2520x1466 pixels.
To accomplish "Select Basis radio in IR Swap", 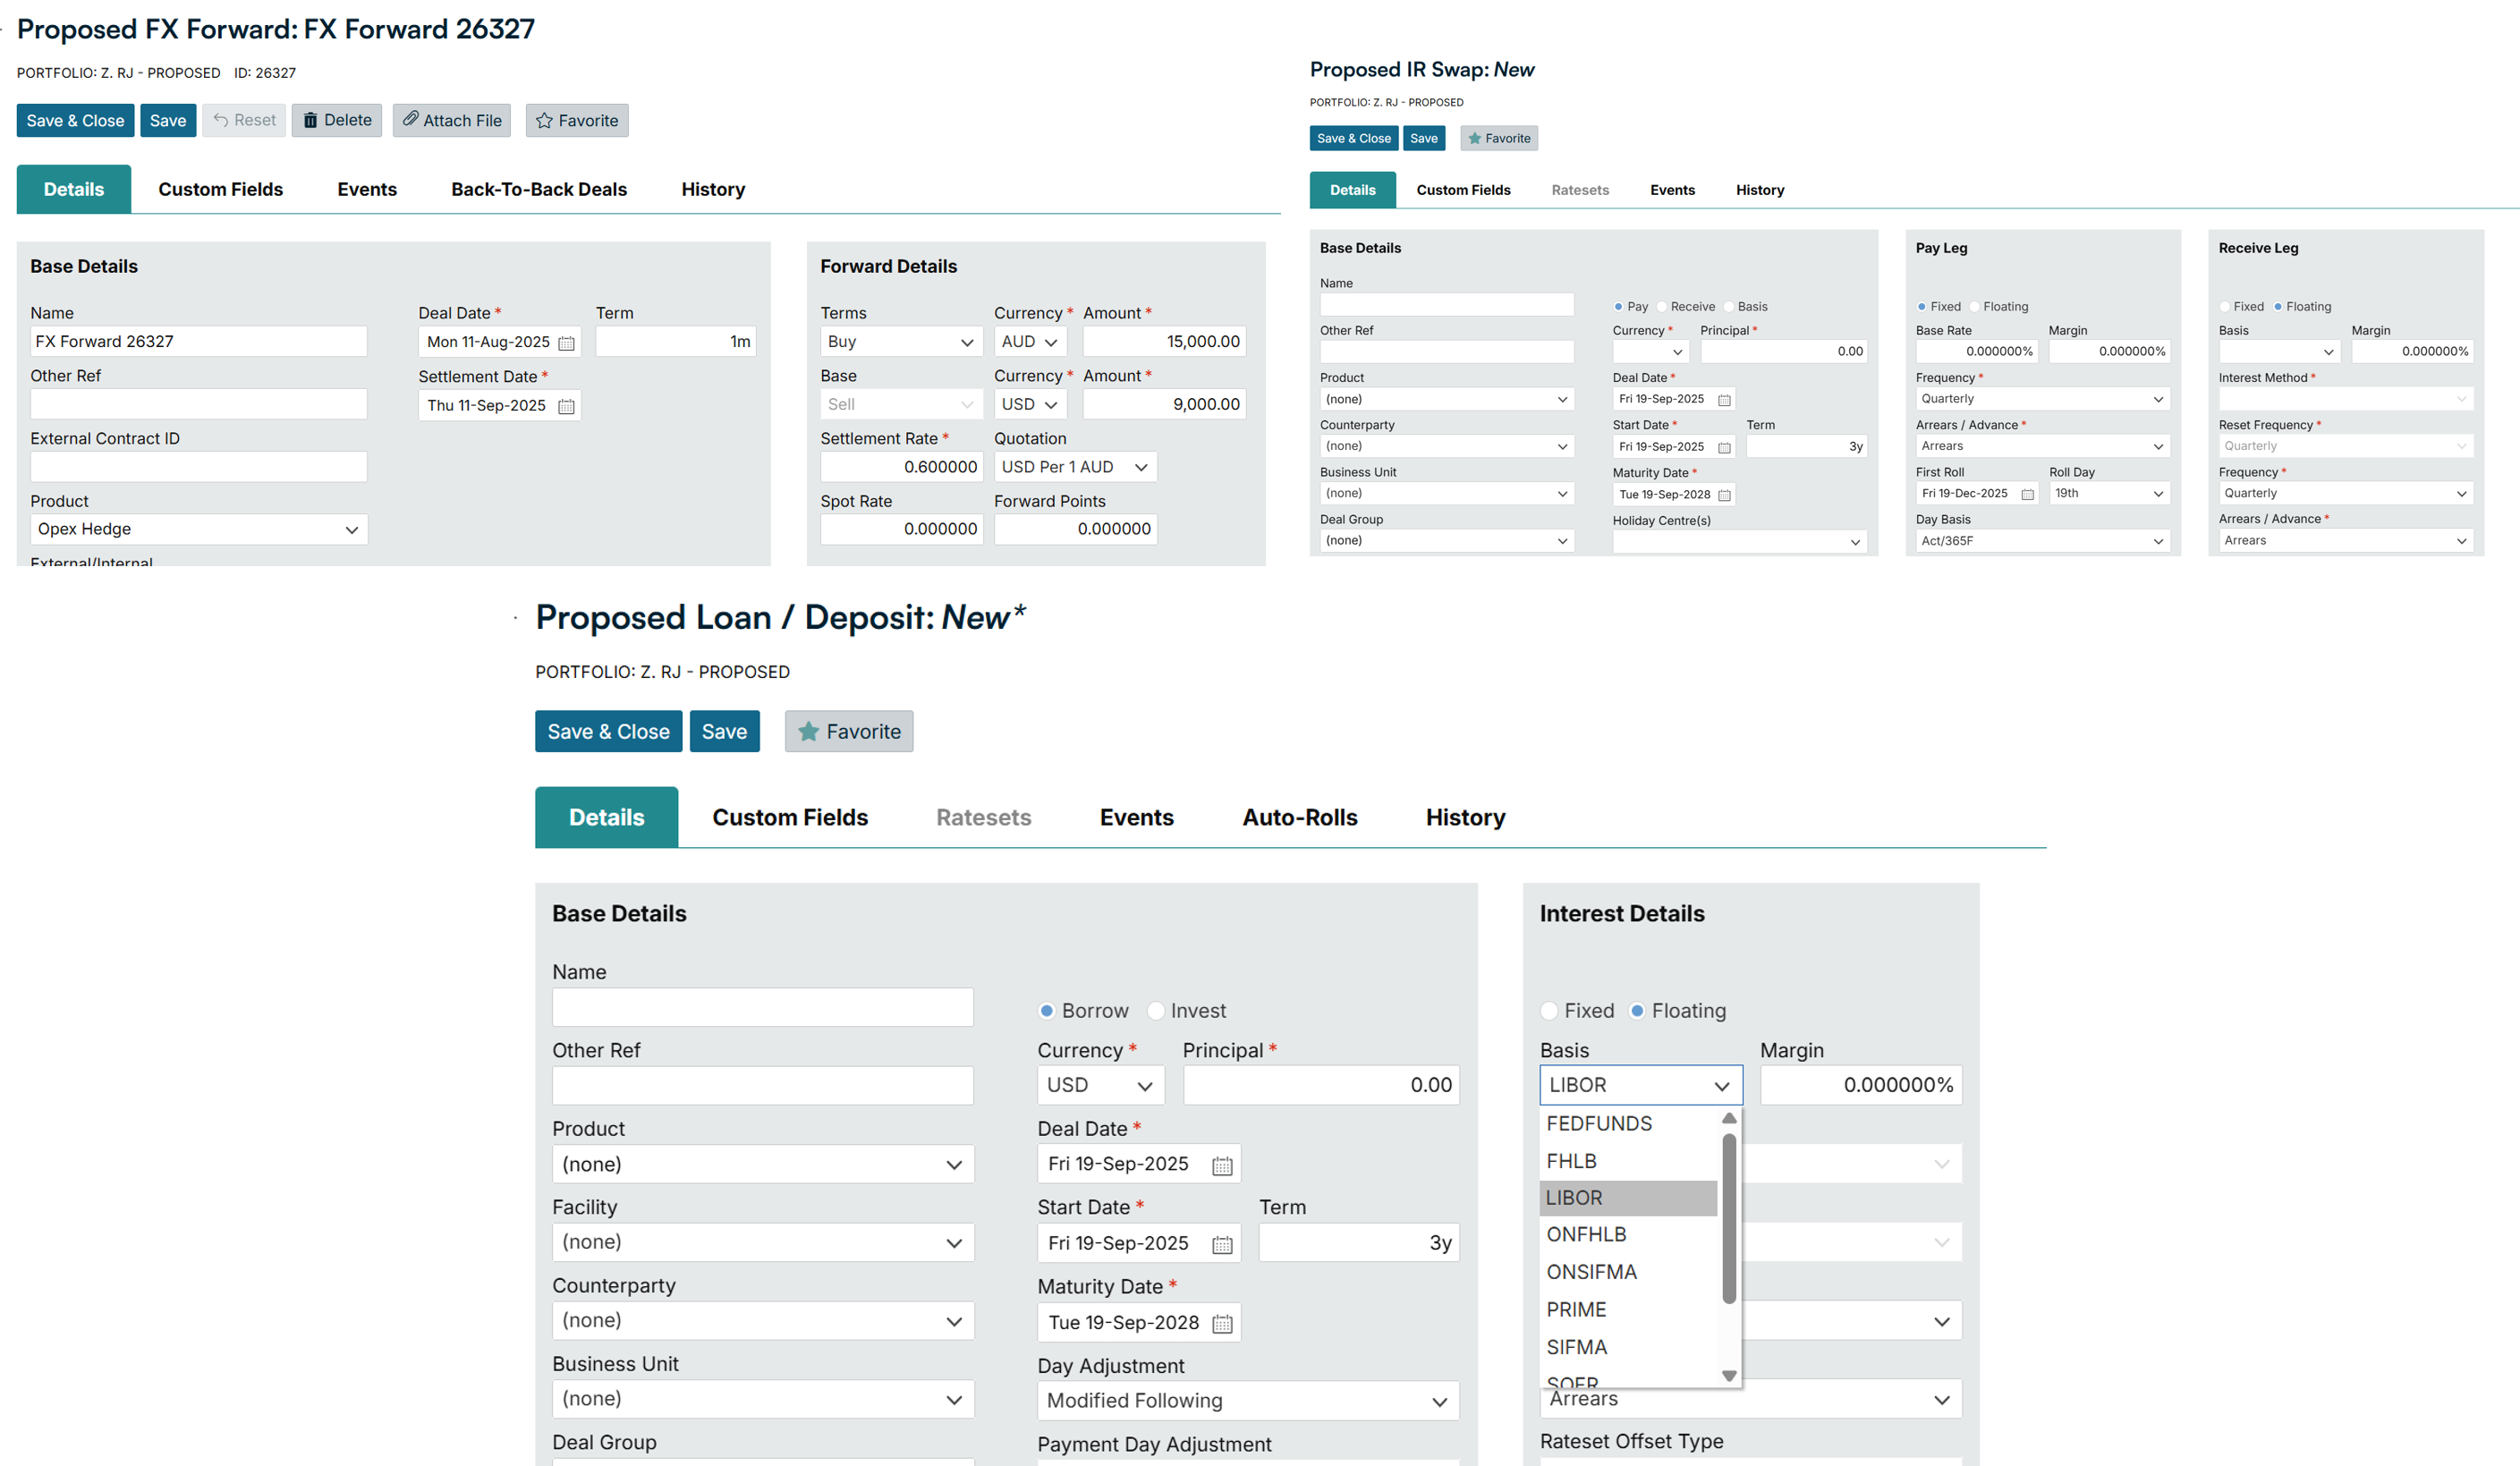I will [x=1729, y=307].
